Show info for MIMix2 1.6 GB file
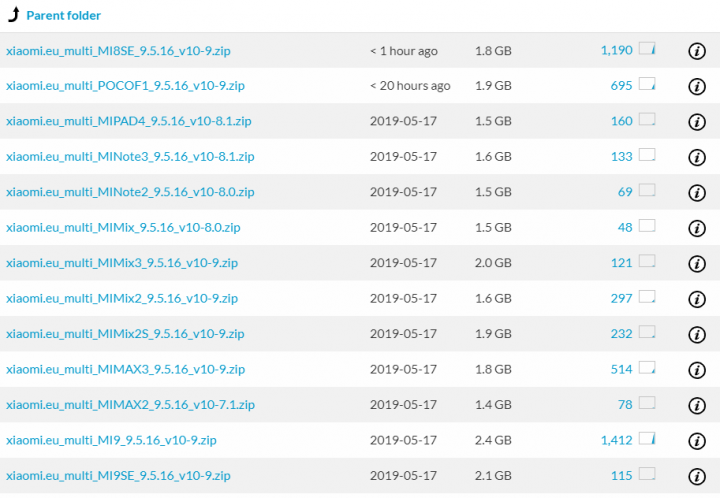Viewport: 720px width, 498px height. pyautogui.click(x=697, y=299)
